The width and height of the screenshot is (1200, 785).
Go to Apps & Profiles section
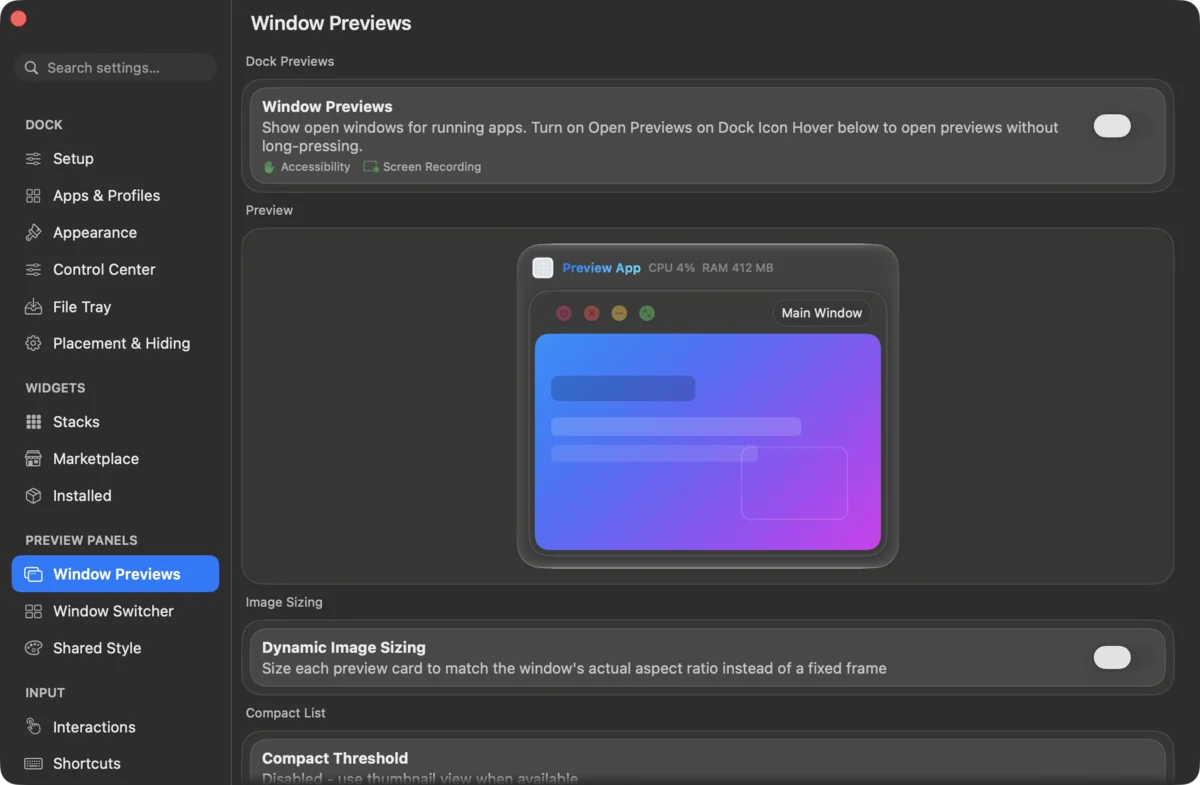(x=115, y=196)
